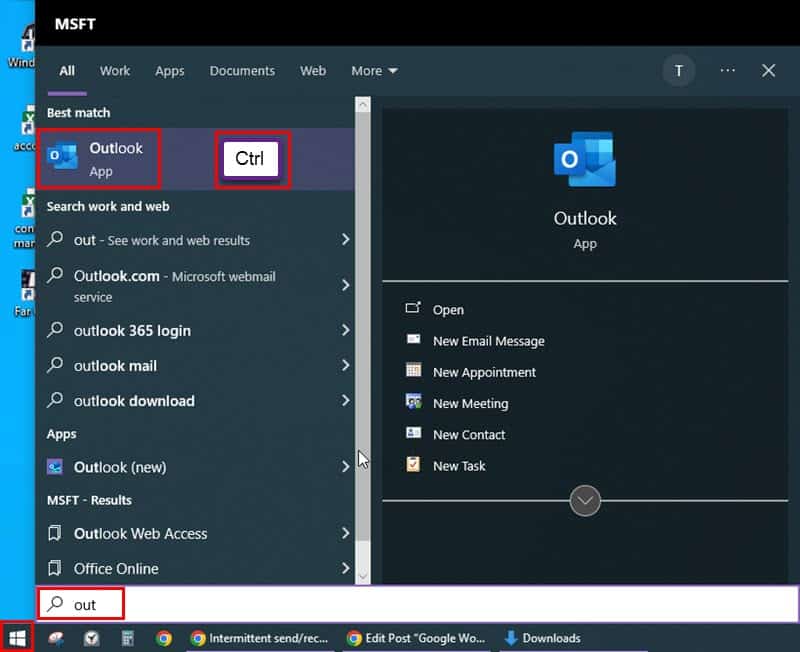Open Chrome from the taskbar
This screenshot has height=652, width=800.
pyautogui.click(x=163, y=638)
